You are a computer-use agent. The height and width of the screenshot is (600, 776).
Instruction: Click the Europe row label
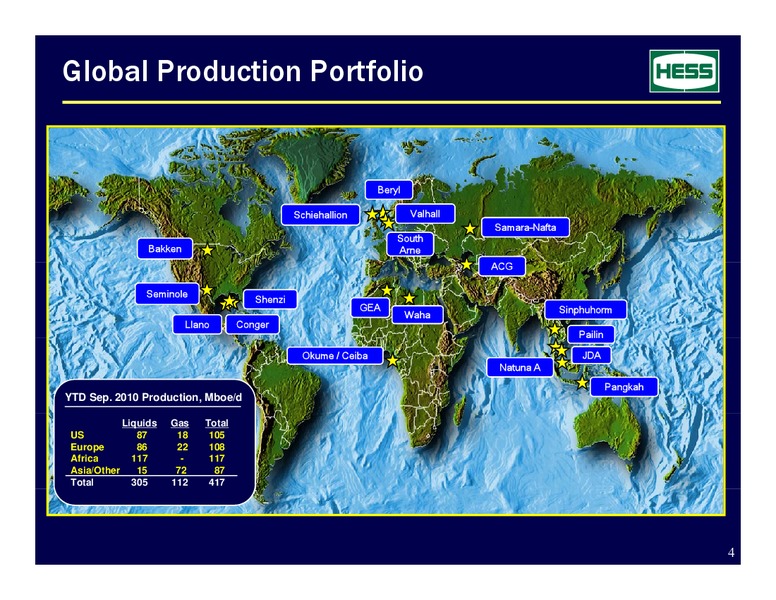[x=87, y=447]
